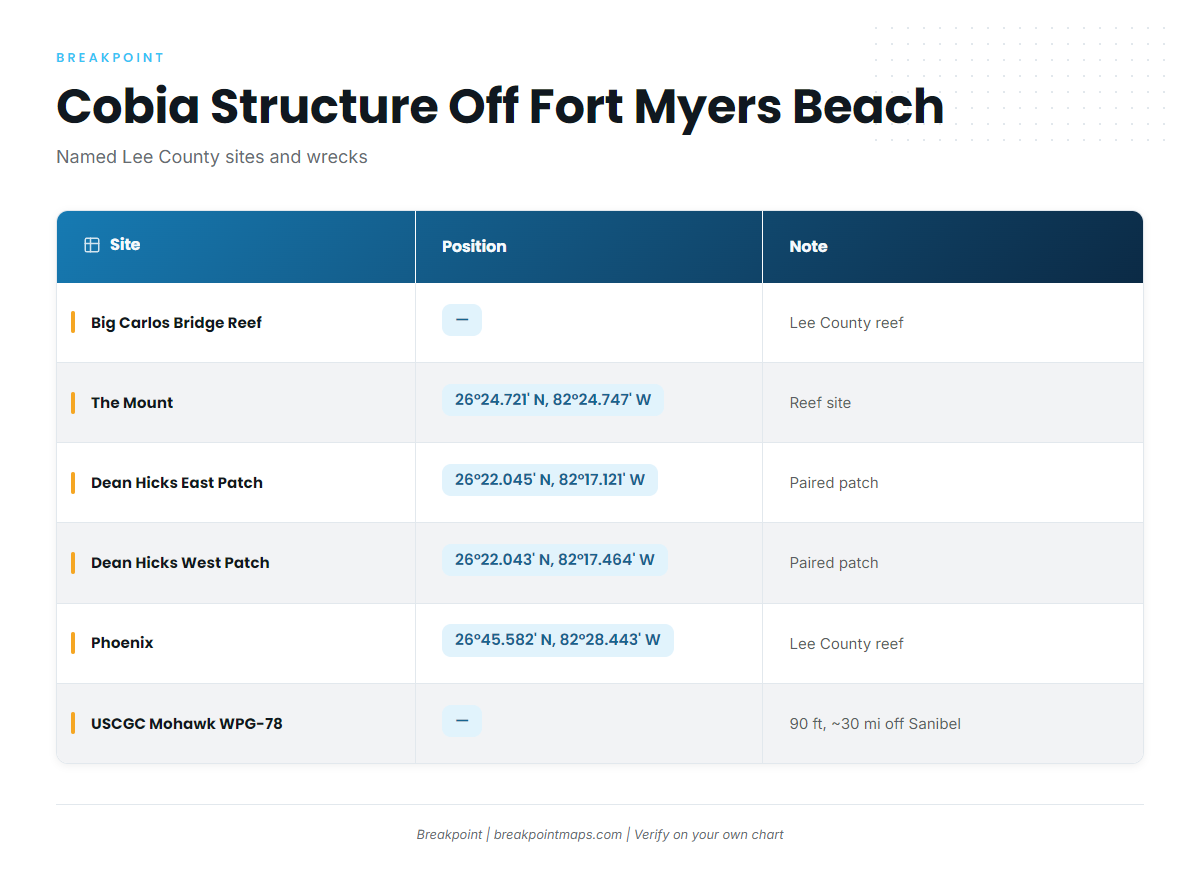Screen dimensions: 1200x869
Task: Click the table grid icon beside Site
Action: 92,245
